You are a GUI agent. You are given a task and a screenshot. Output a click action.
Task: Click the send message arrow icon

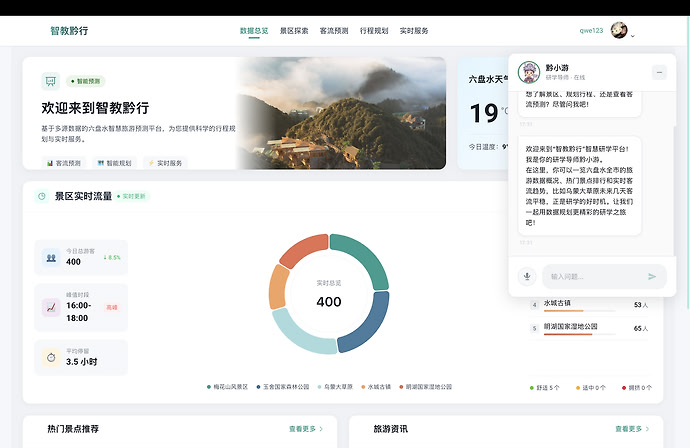(x=652, y=276)
